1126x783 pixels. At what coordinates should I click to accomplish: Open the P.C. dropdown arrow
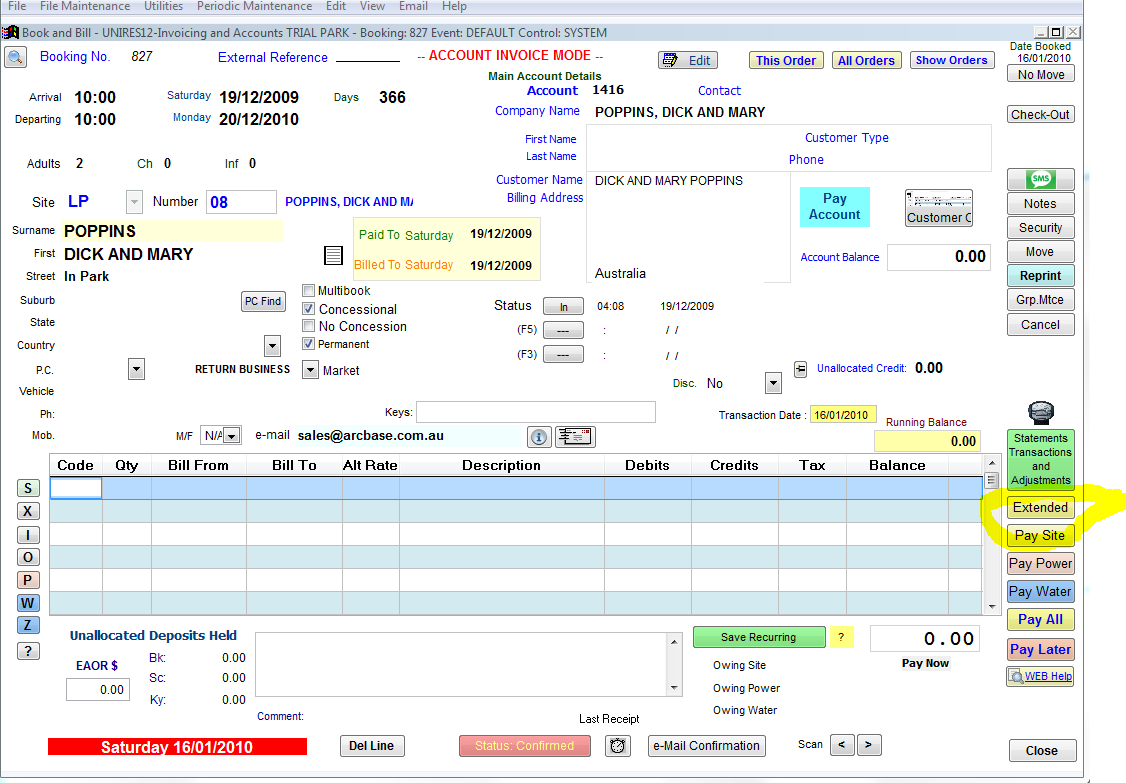(136, 369)
